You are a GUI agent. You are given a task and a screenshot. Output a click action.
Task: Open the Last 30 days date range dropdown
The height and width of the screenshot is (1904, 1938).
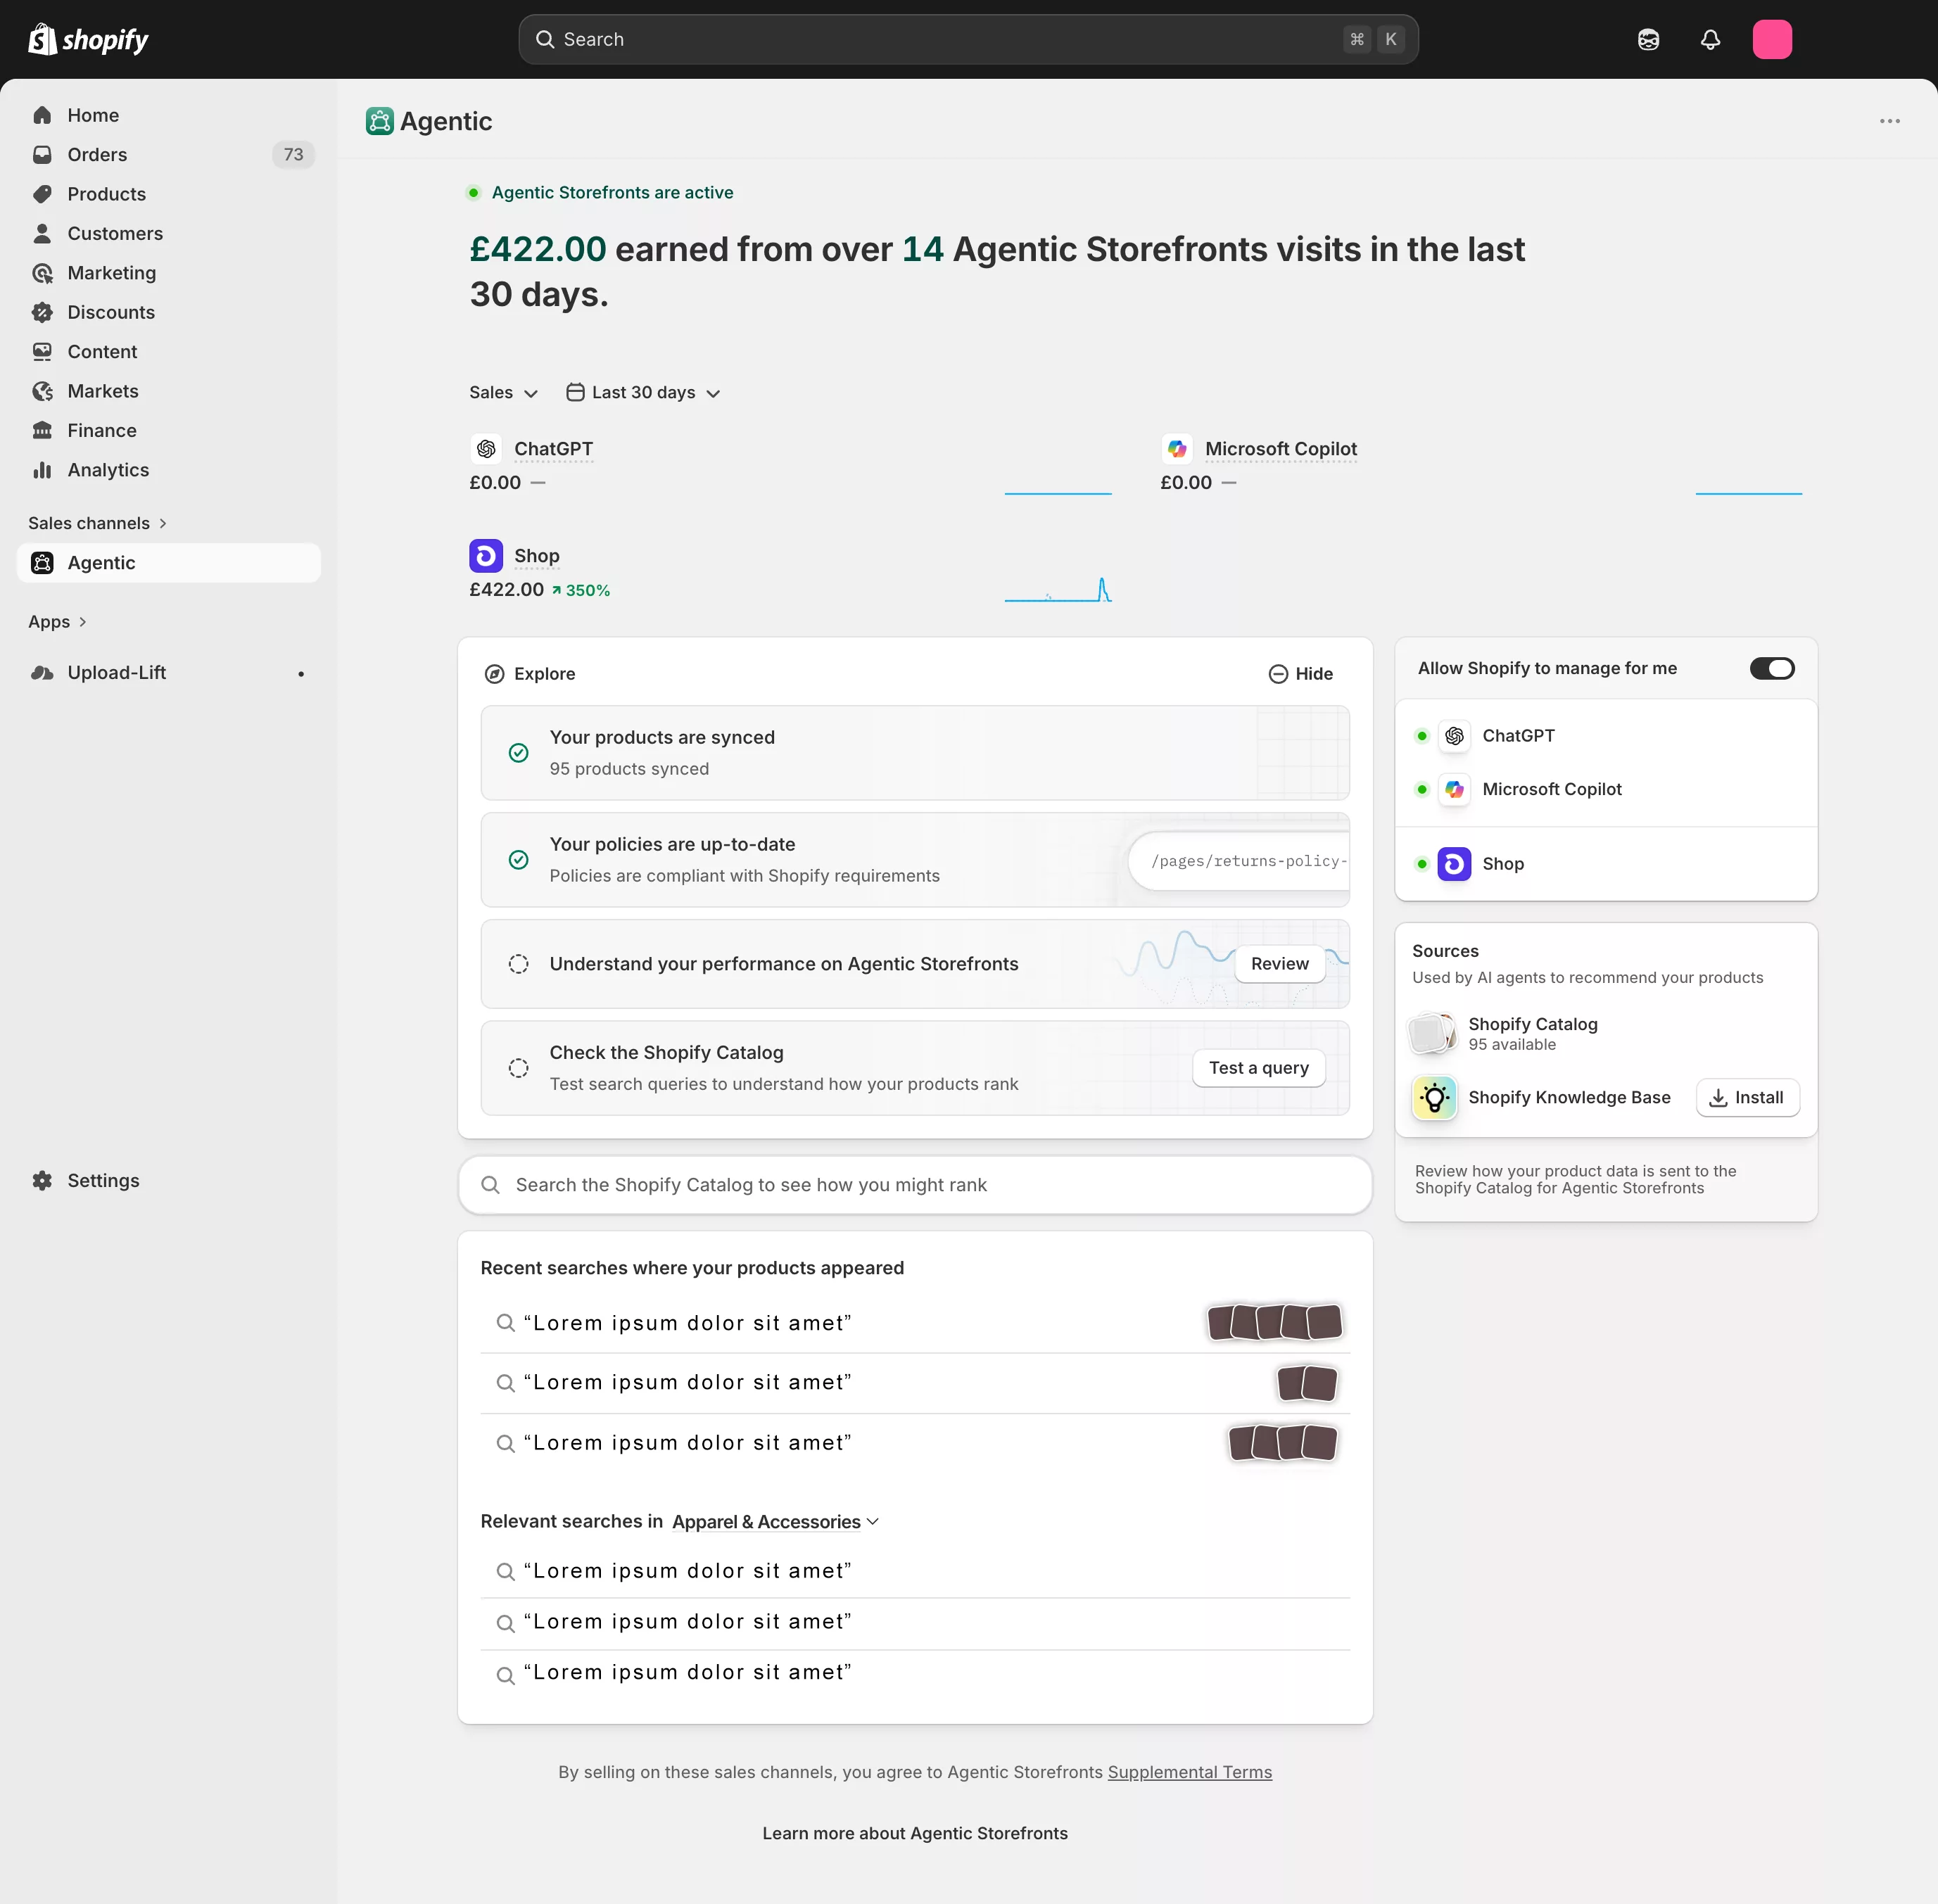pyautogui.click(x=643, y=392)
